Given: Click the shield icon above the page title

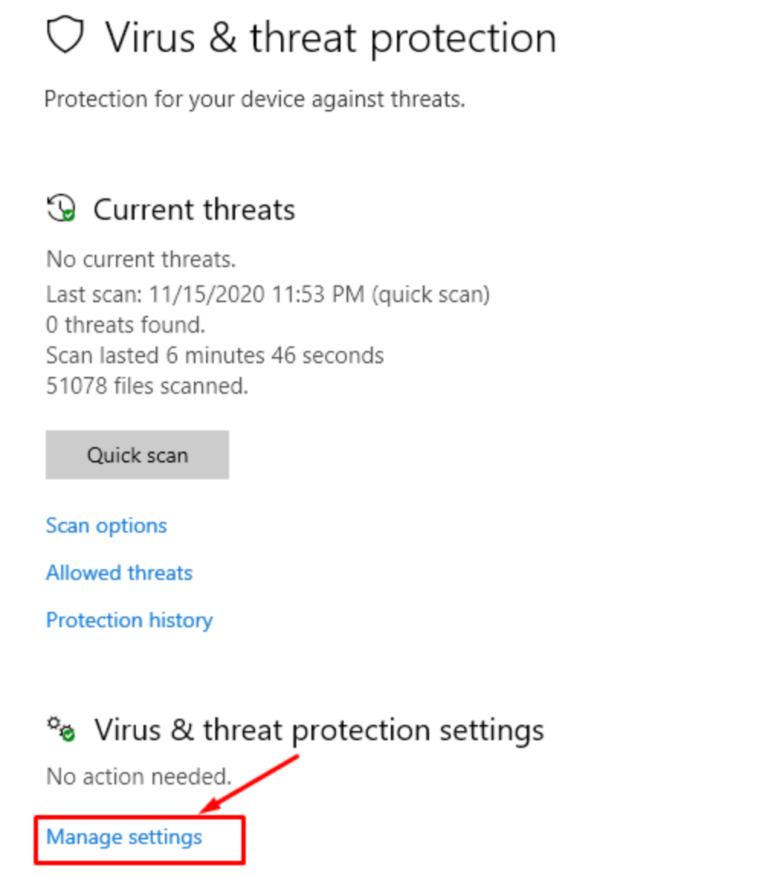Looking at the screenshot, I should click(64, 35).
